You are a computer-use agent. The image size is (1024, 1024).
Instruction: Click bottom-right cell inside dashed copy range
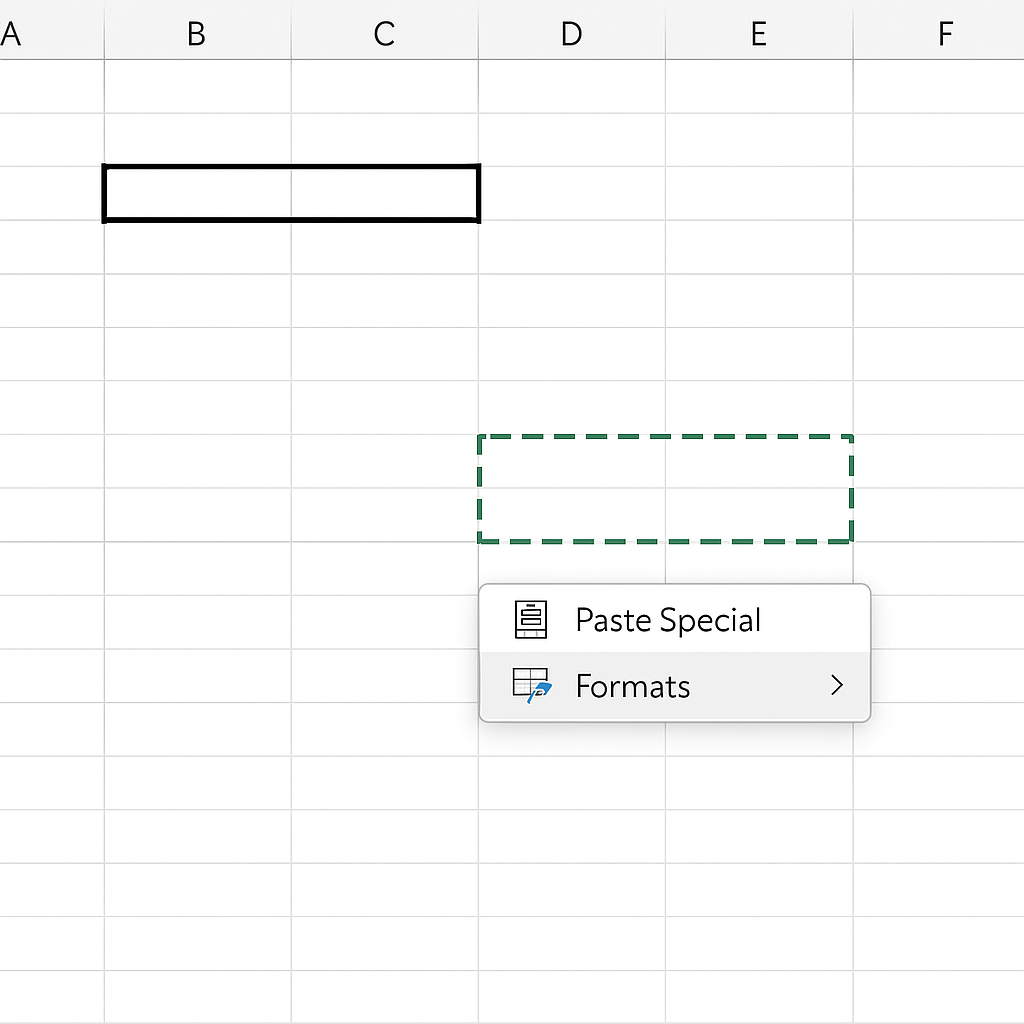[x=759, y=515]
